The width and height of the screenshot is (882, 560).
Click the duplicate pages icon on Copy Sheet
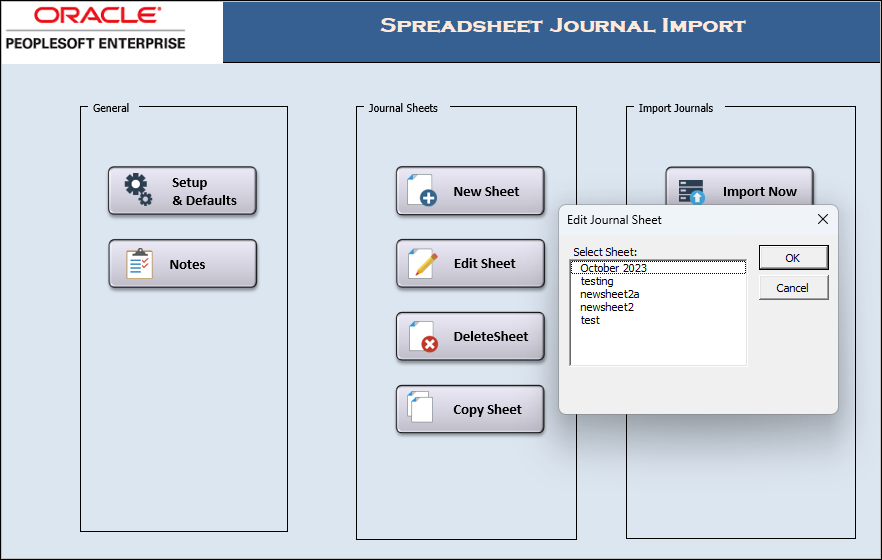click(420, 407)
